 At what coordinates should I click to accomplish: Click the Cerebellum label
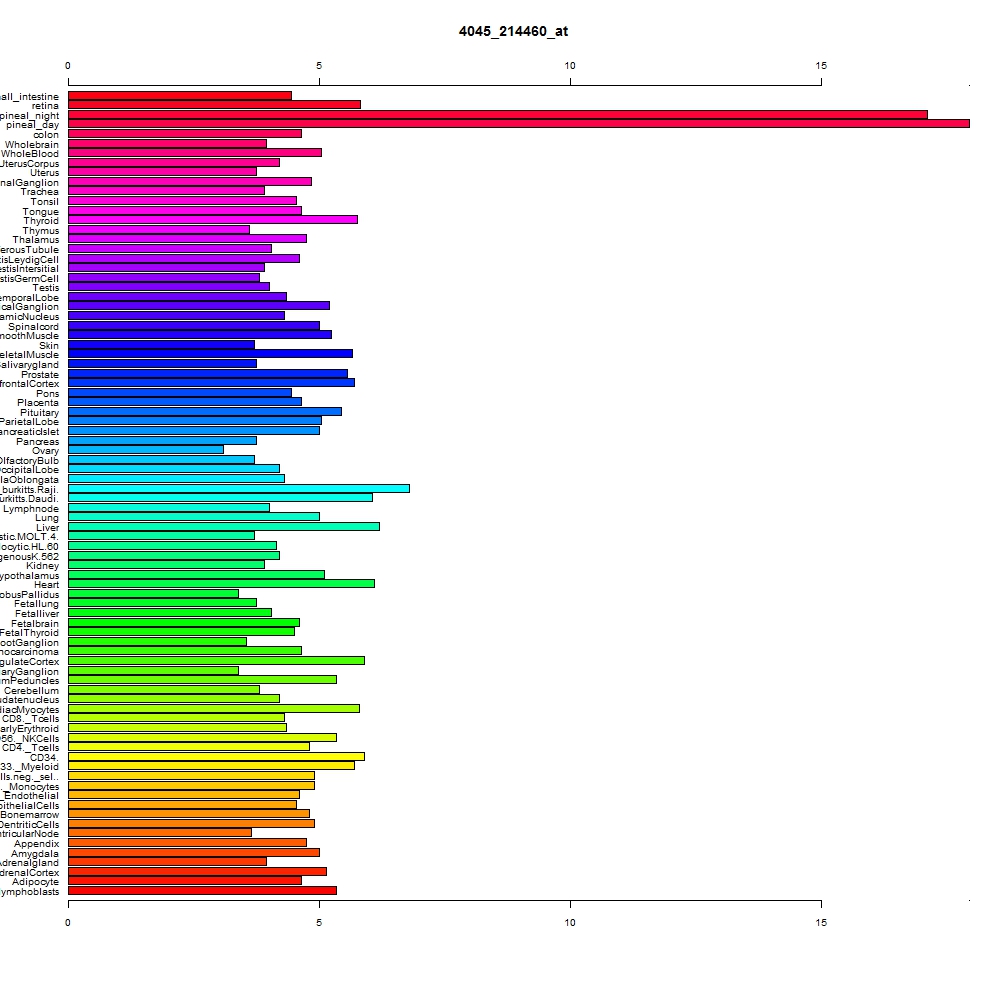(x=31, y=691)
